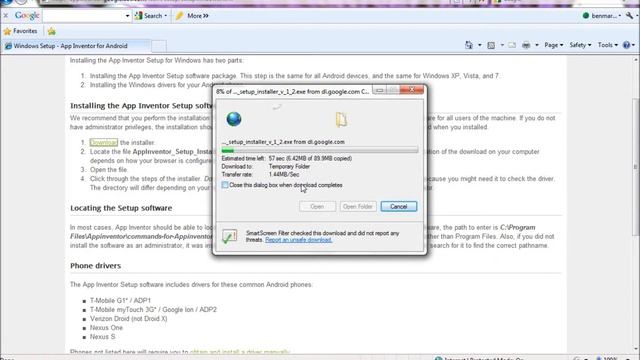Open the Safety menu
Image resolution: width=640 pixels, height=360 pixels.
580,45
